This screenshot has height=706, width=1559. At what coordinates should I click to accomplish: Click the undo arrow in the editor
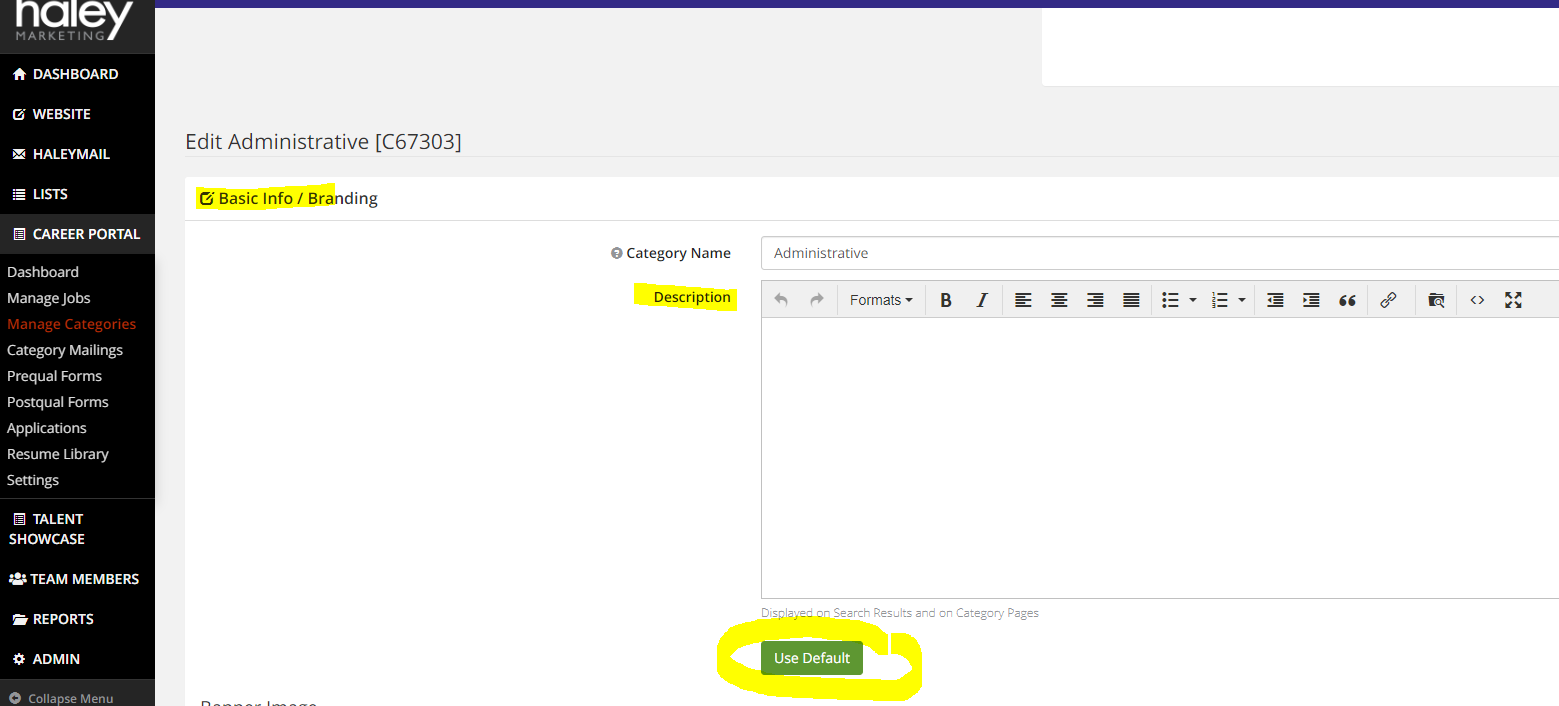pyautogui.click(x=782, y=300)
